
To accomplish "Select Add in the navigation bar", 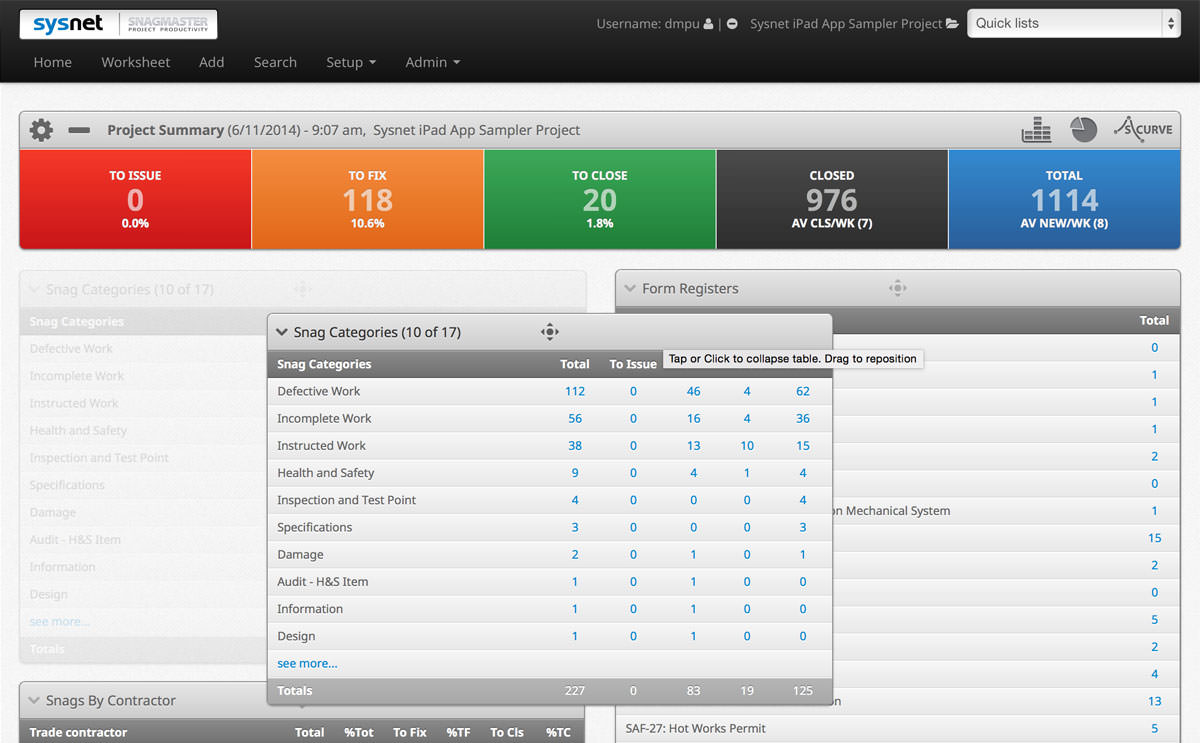I will point(212,62).
